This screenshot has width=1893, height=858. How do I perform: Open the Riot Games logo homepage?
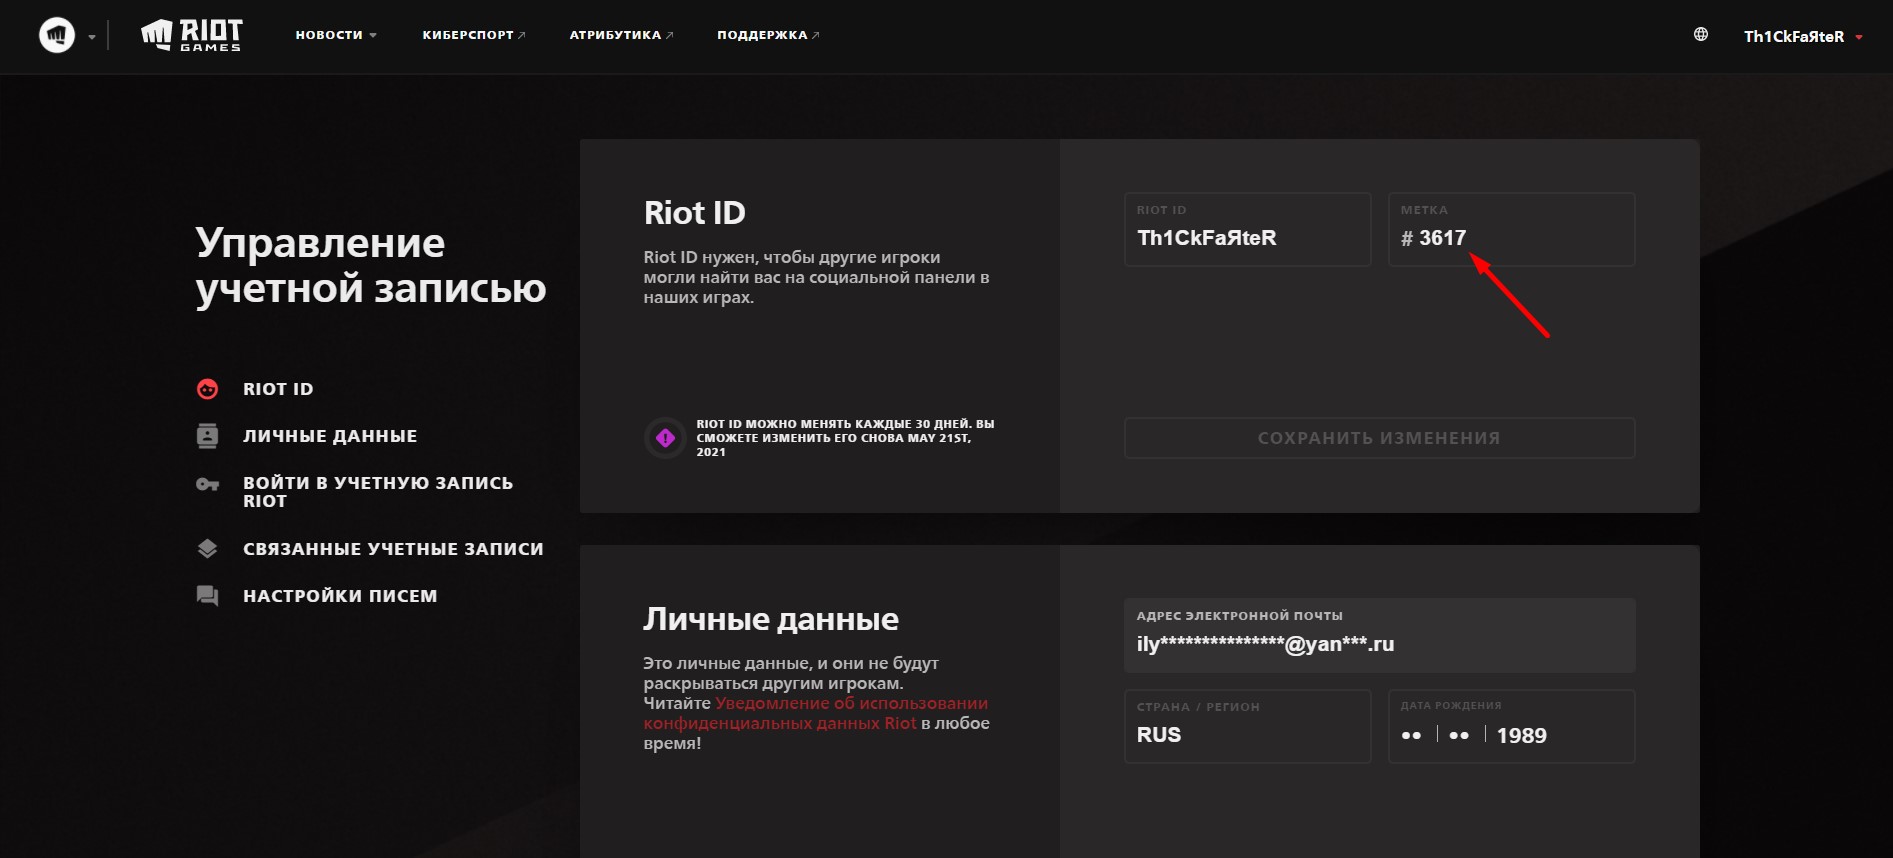pos(191,36)
